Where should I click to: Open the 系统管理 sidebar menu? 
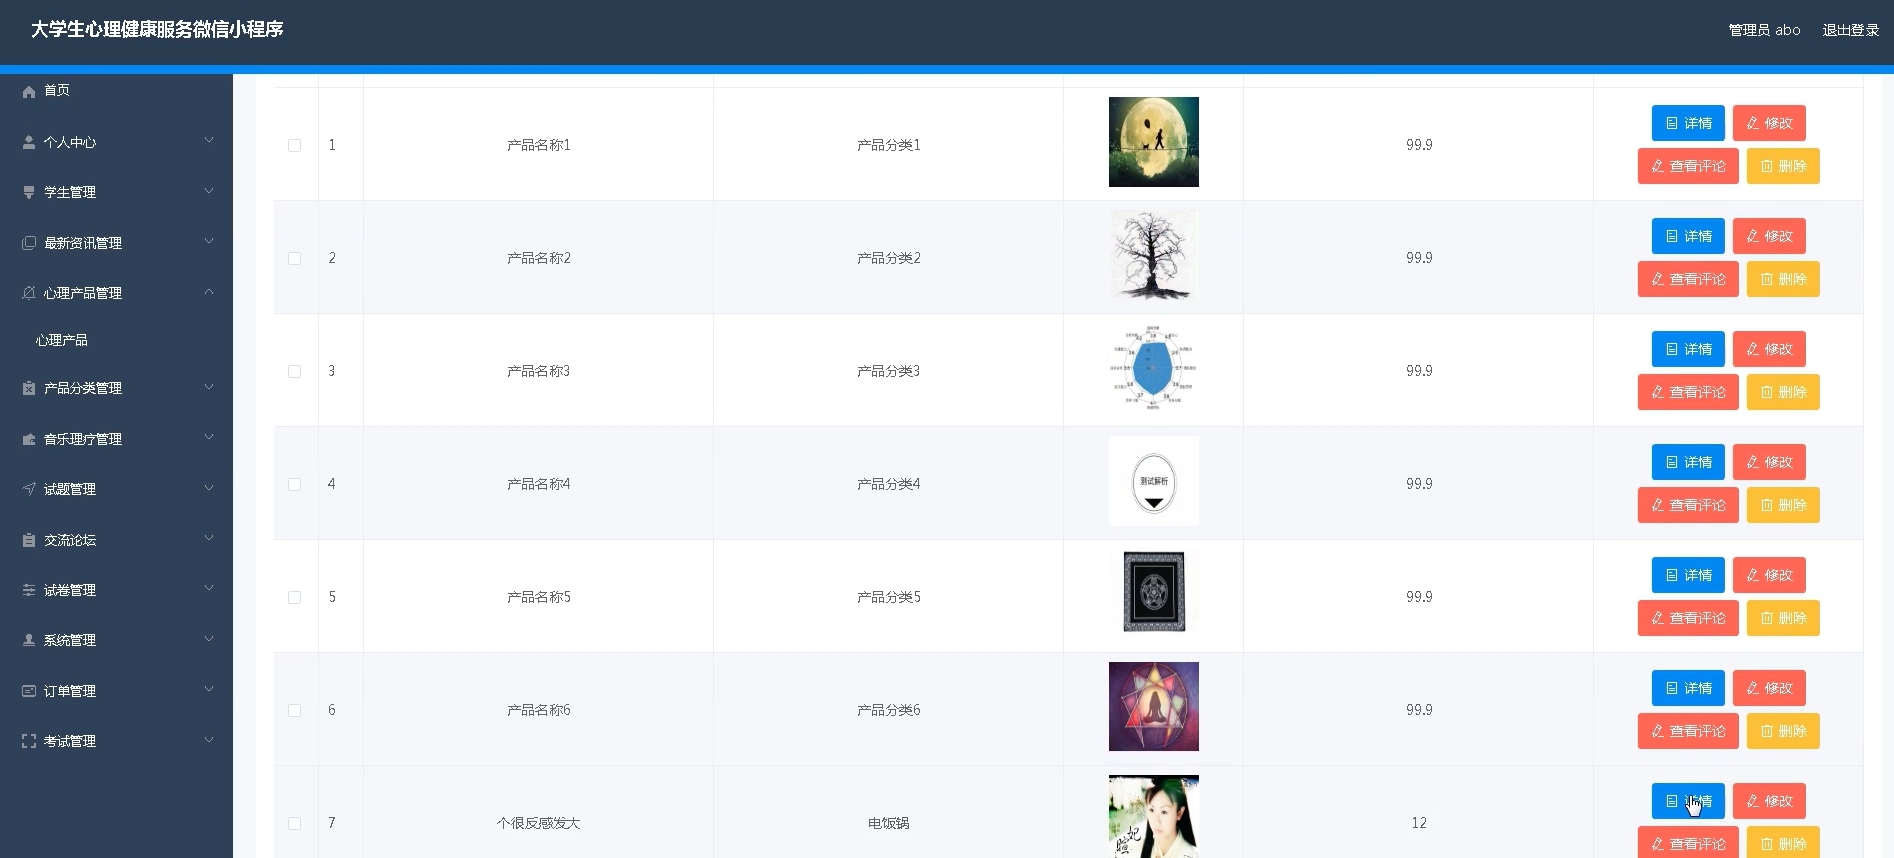point(70,640)
